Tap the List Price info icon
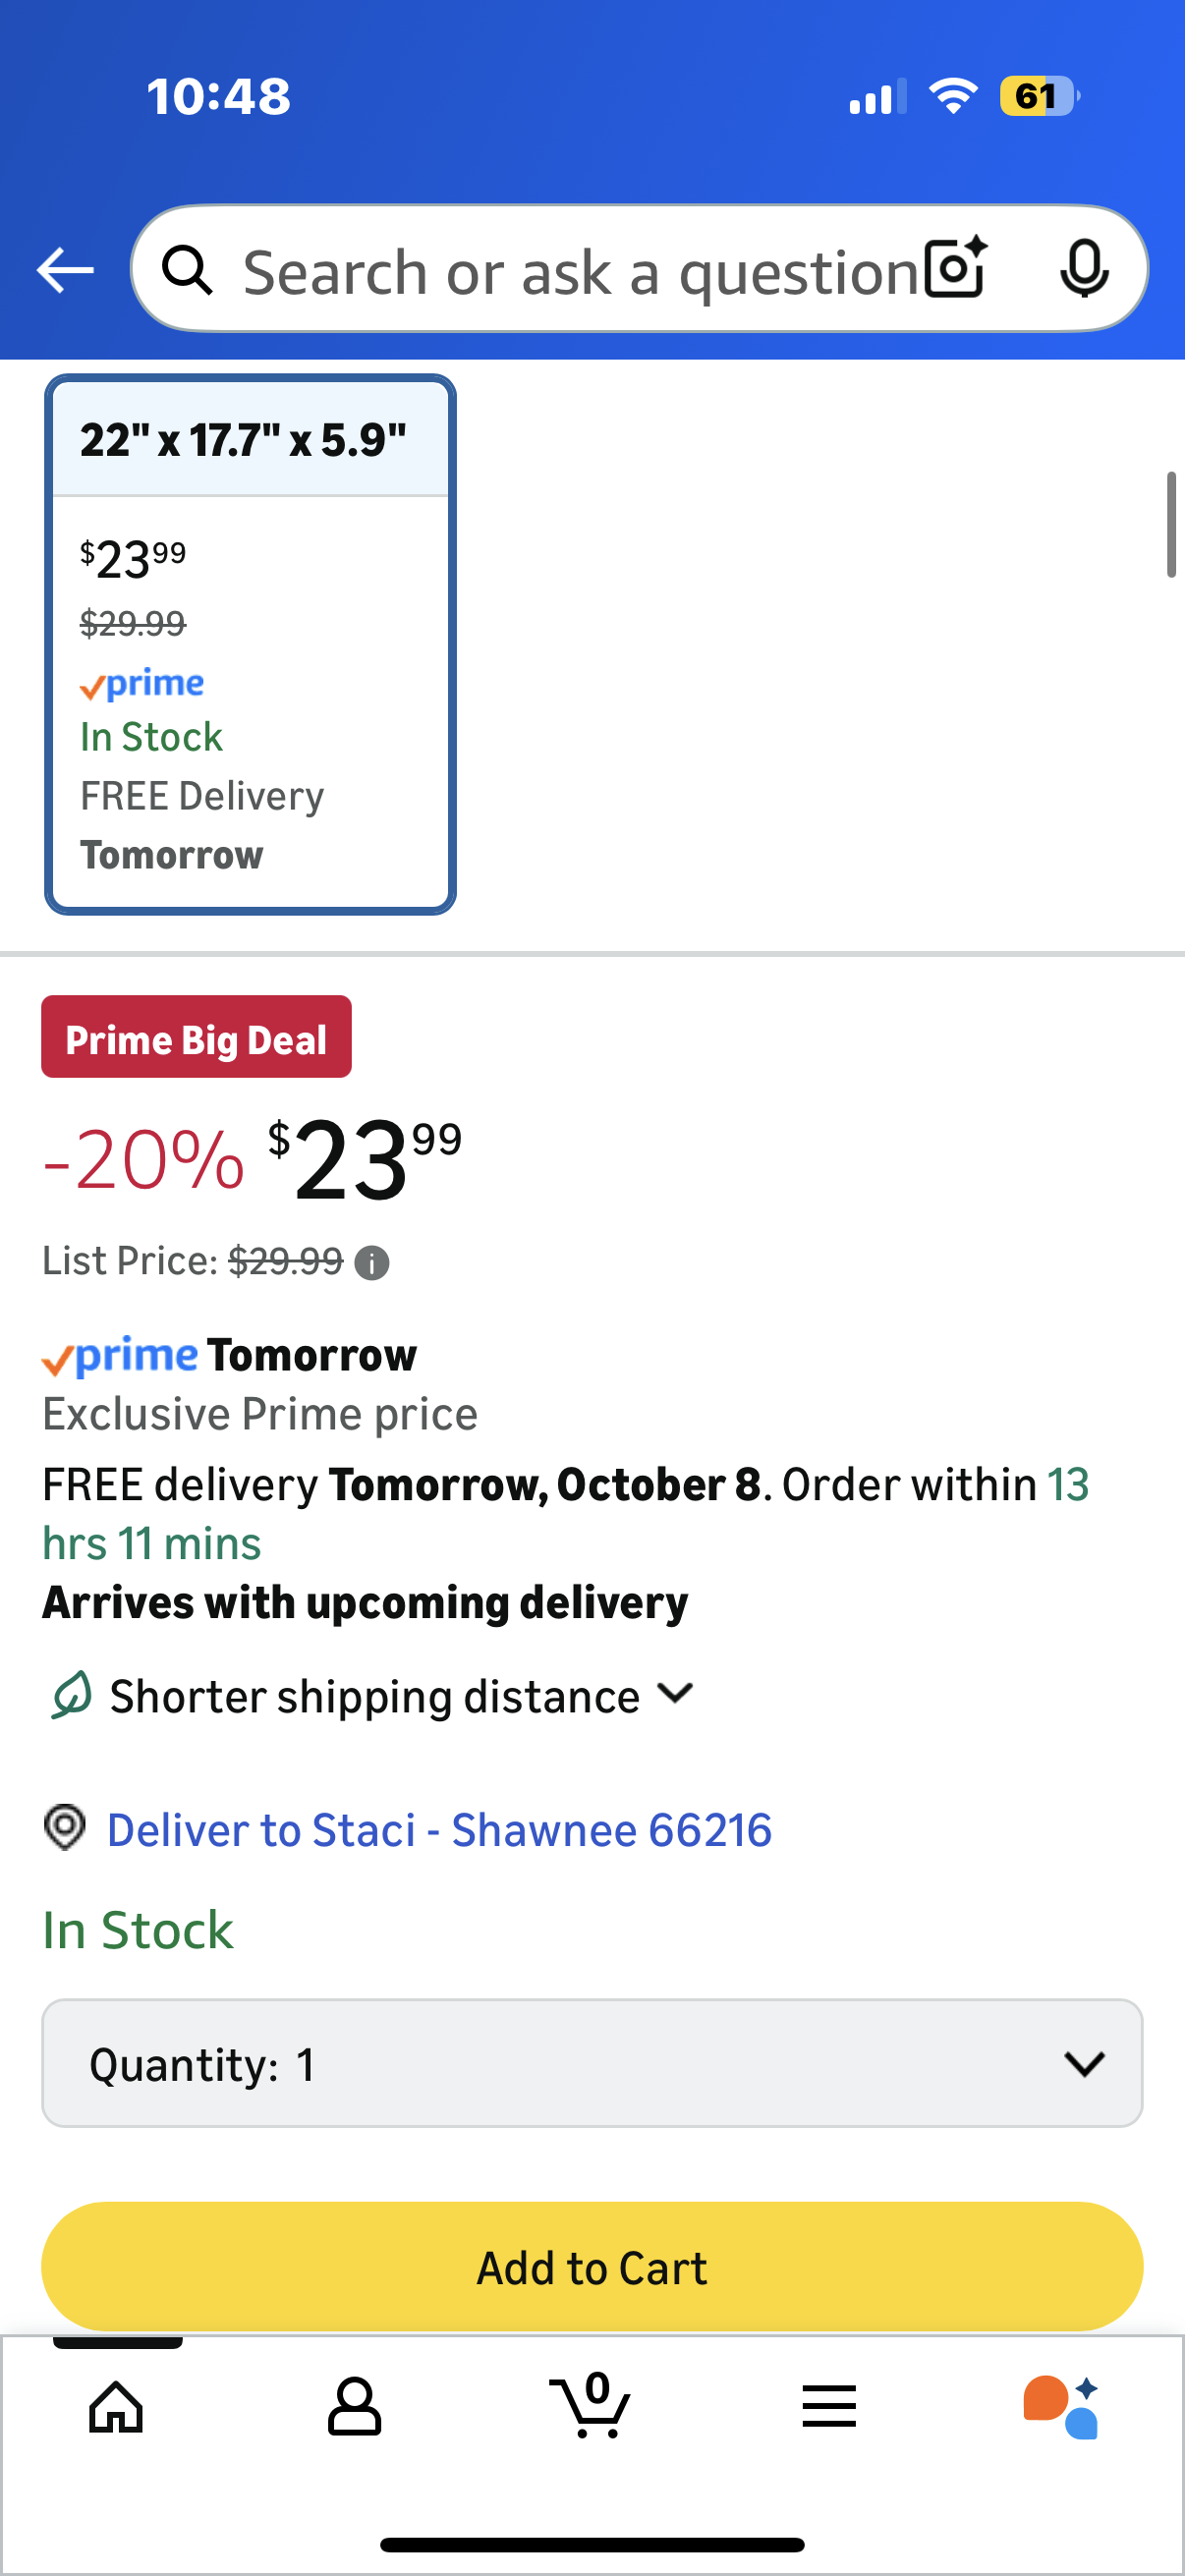Image resolution: width=1185 pixels, height=2576 pixels. point(372,1263)
